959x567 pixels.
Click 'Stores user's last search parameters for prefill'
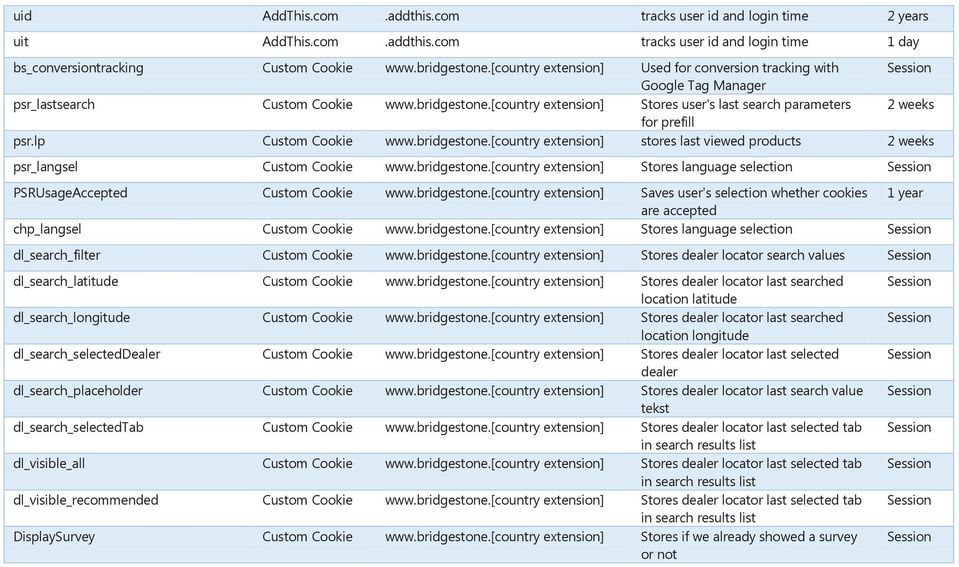tap(746, 114)
